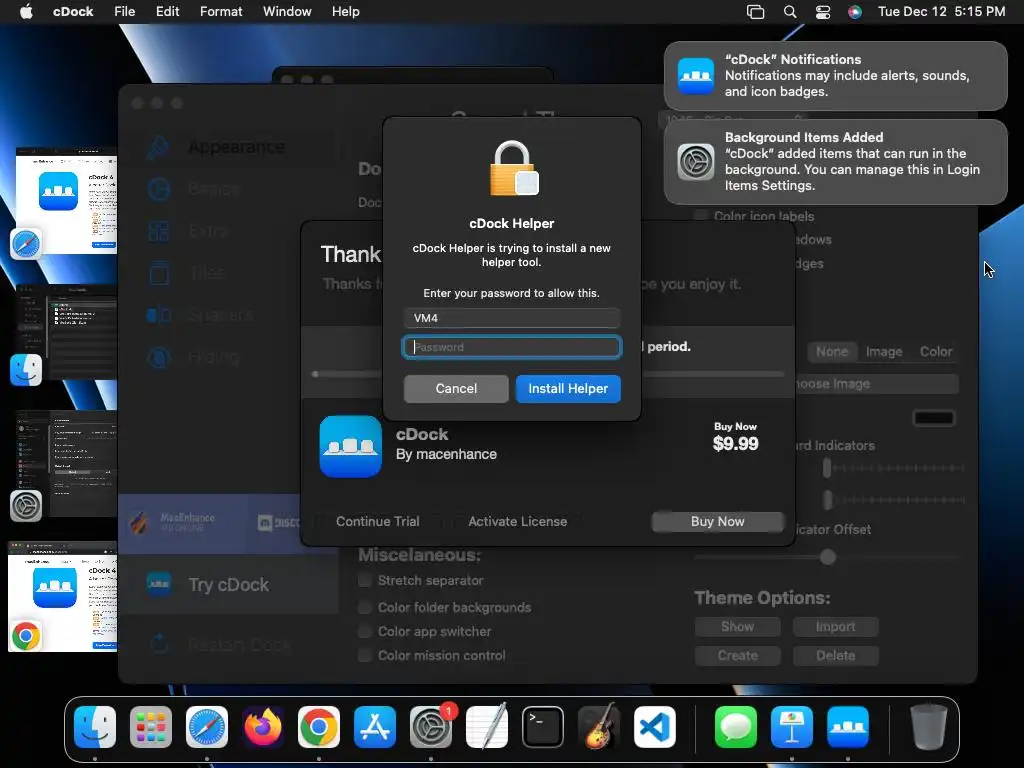
Task: Click the cDock app icon in trial window
Action: pos(351,446)
